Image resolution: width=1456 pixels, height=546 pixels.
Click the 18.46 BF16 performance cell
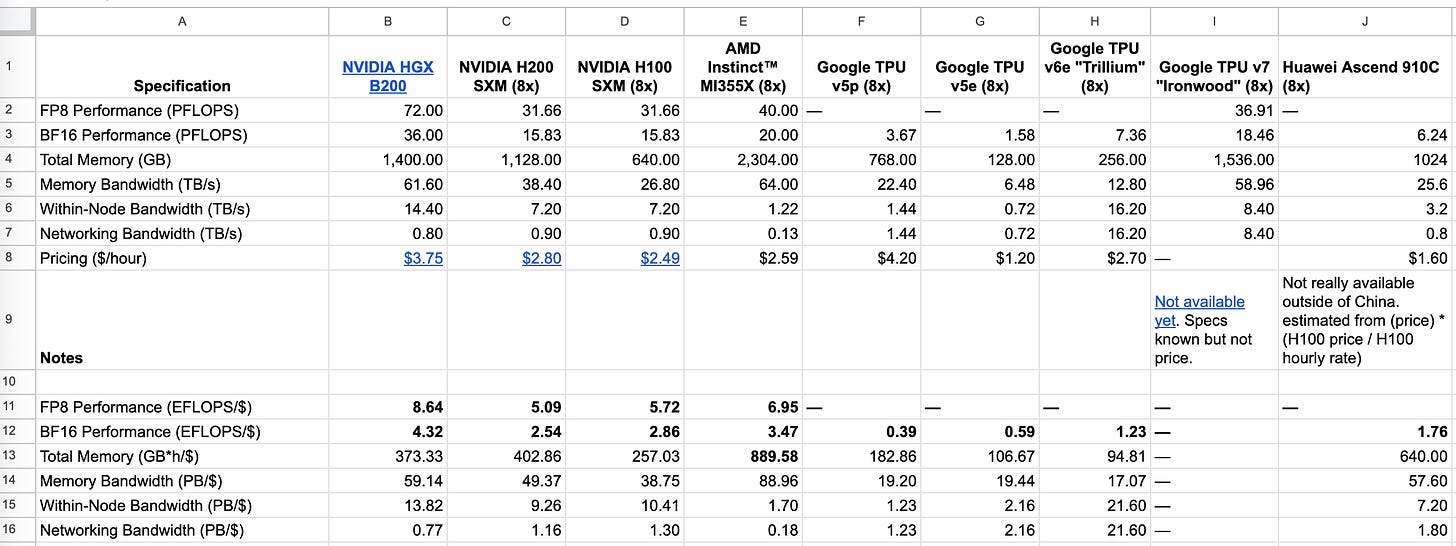tap(1214, 135)
